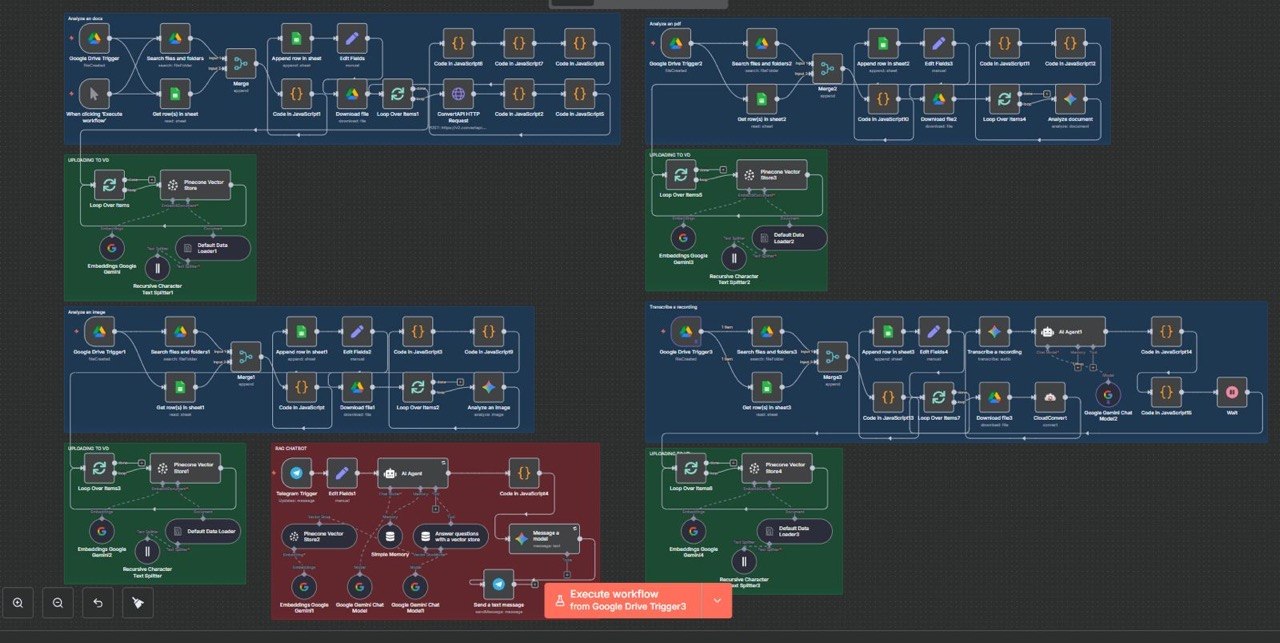Select the Code in JavaScript4 node
1280x643 pixels.
523,472
